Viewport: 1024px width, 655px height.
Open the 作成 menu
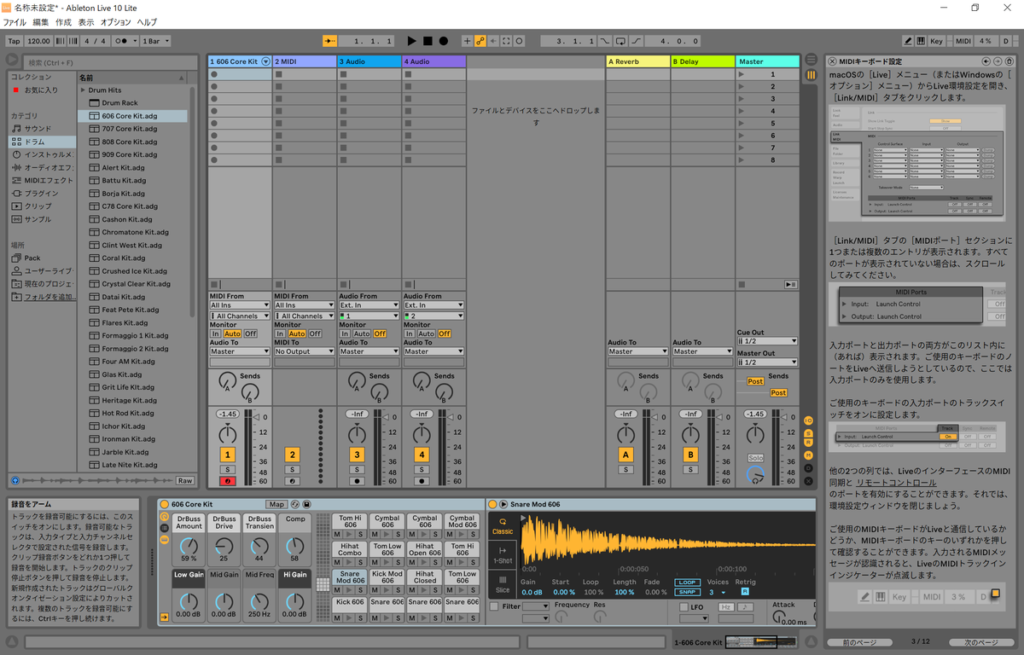coord(63,22)
